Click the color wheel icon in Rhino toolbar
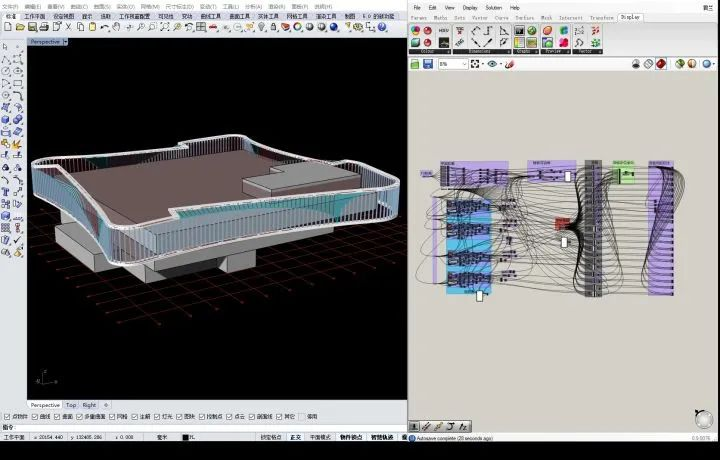This screenshot has height=460, width=720. pos(297,27)
